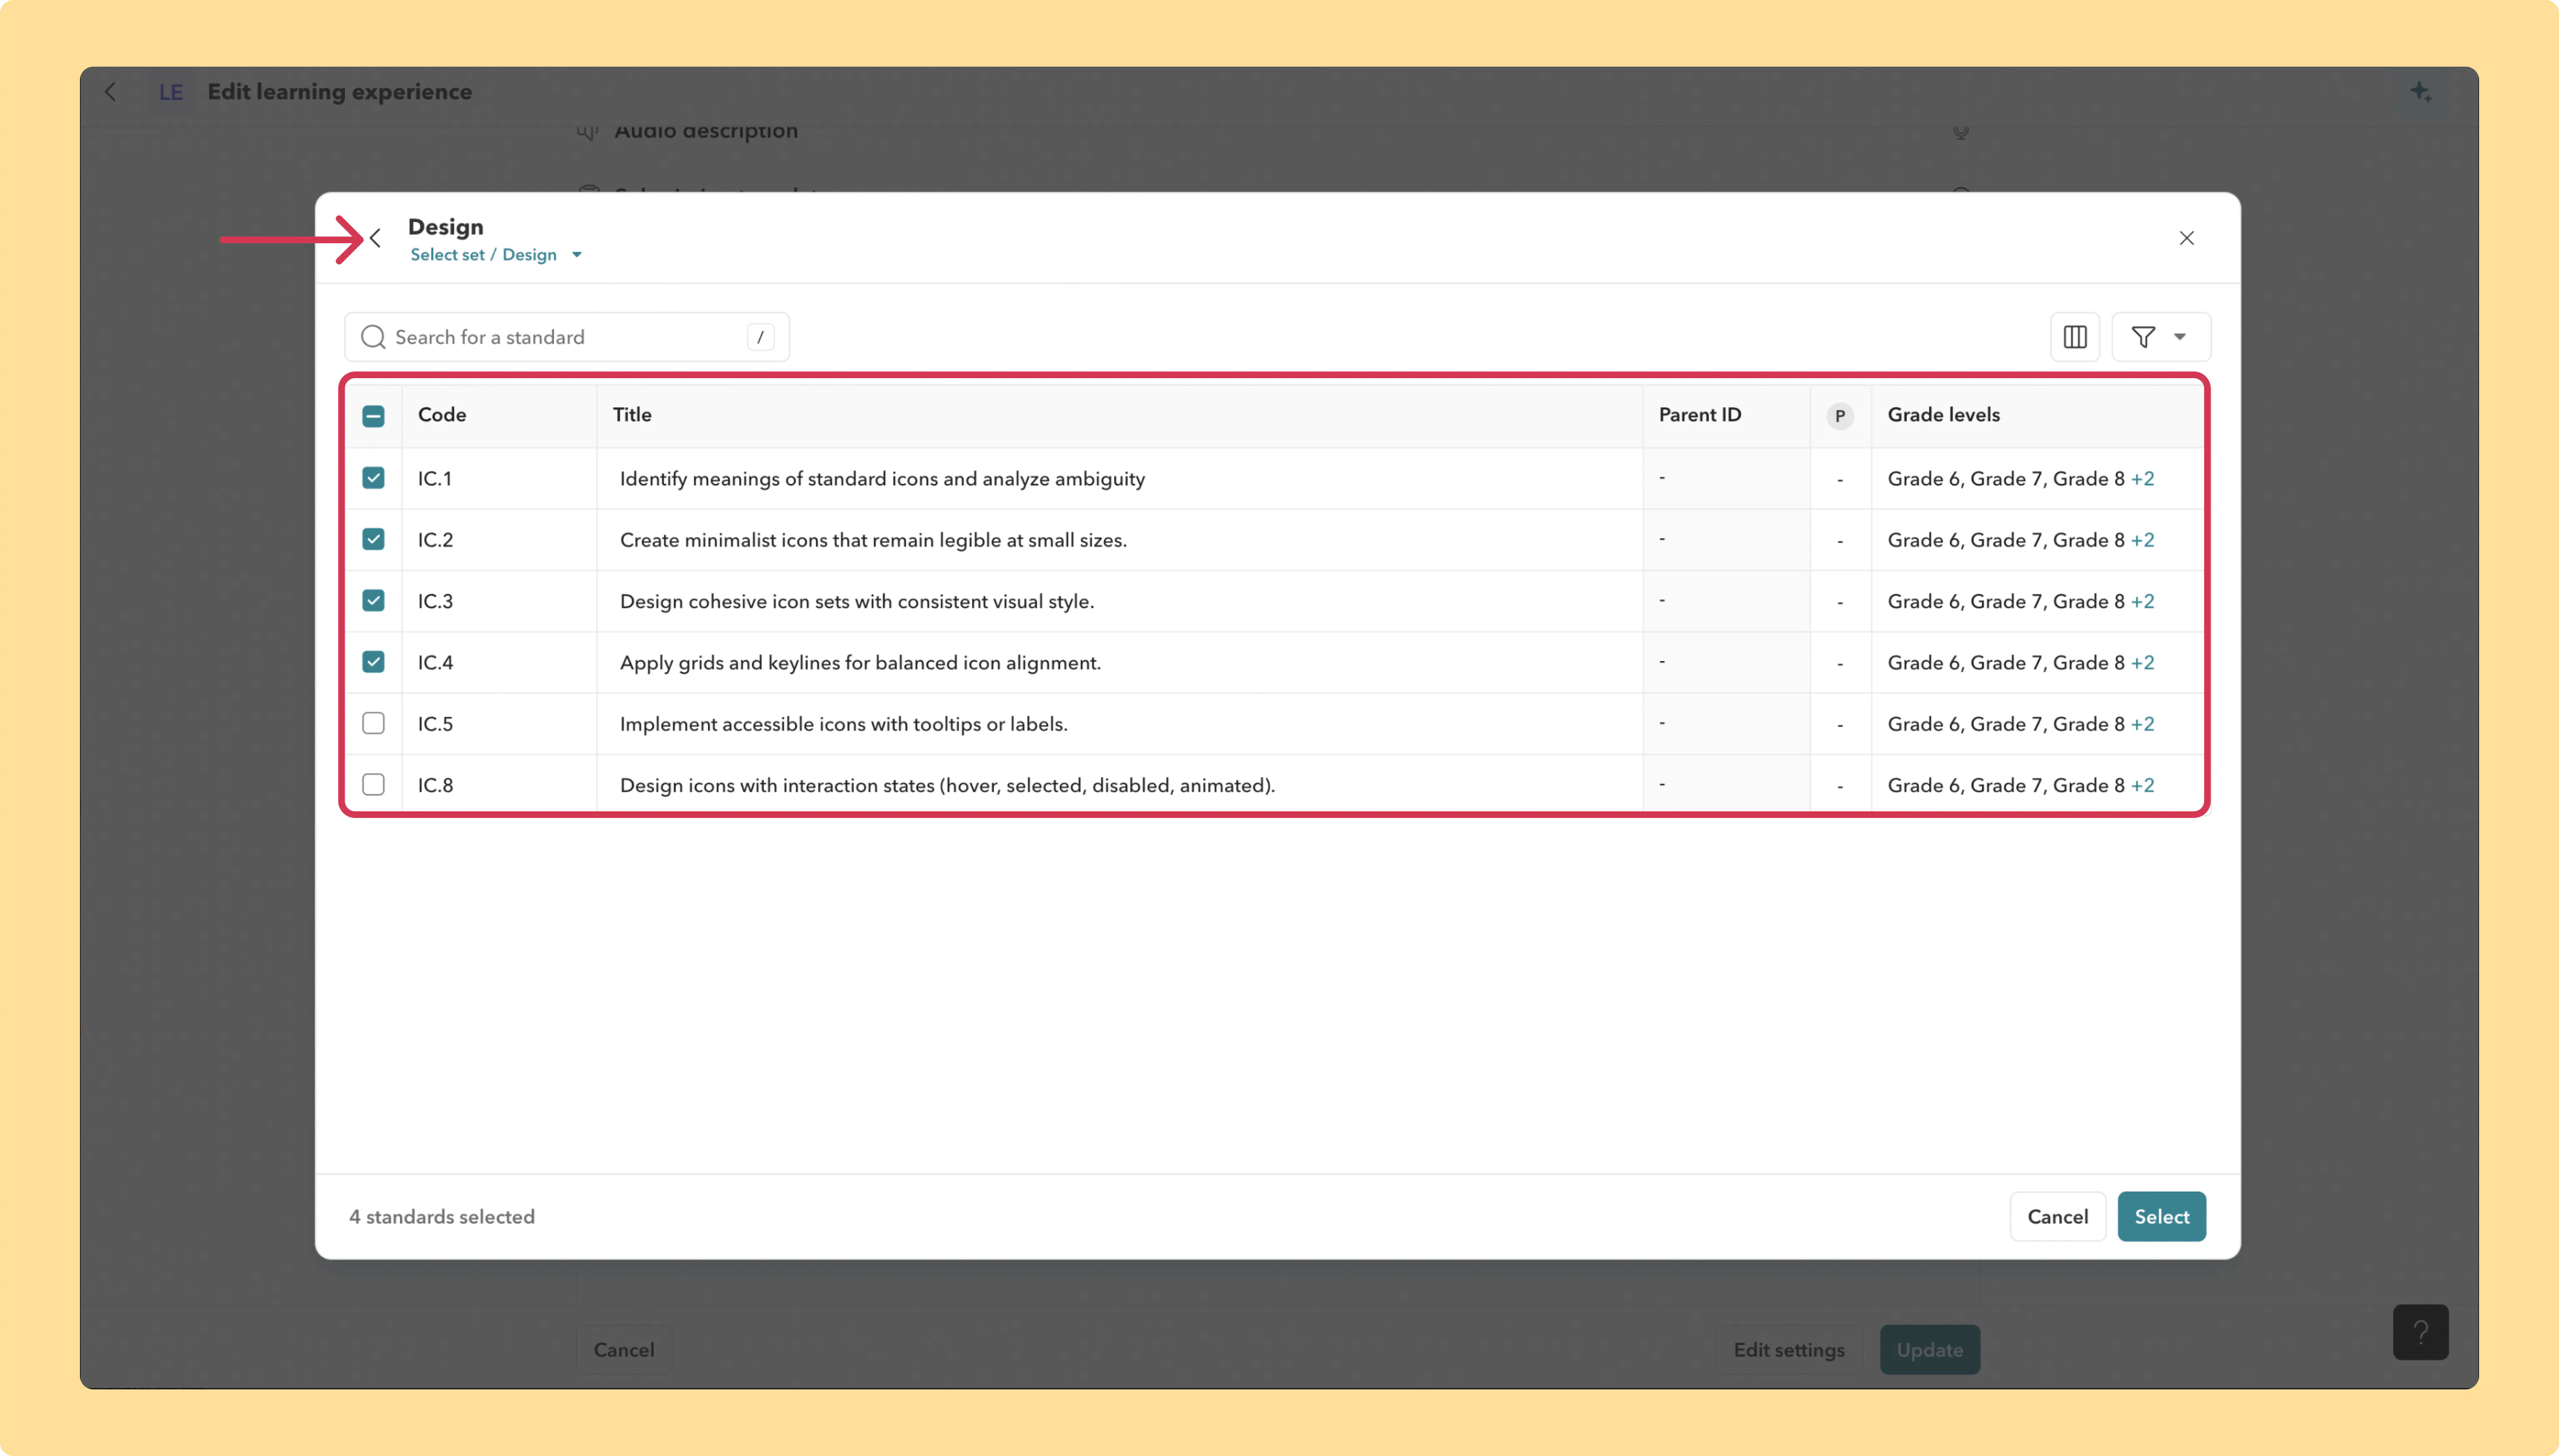Go back using the modal's left chevron
This screenshot has width=2559, height=1456.
coord(375,238)
